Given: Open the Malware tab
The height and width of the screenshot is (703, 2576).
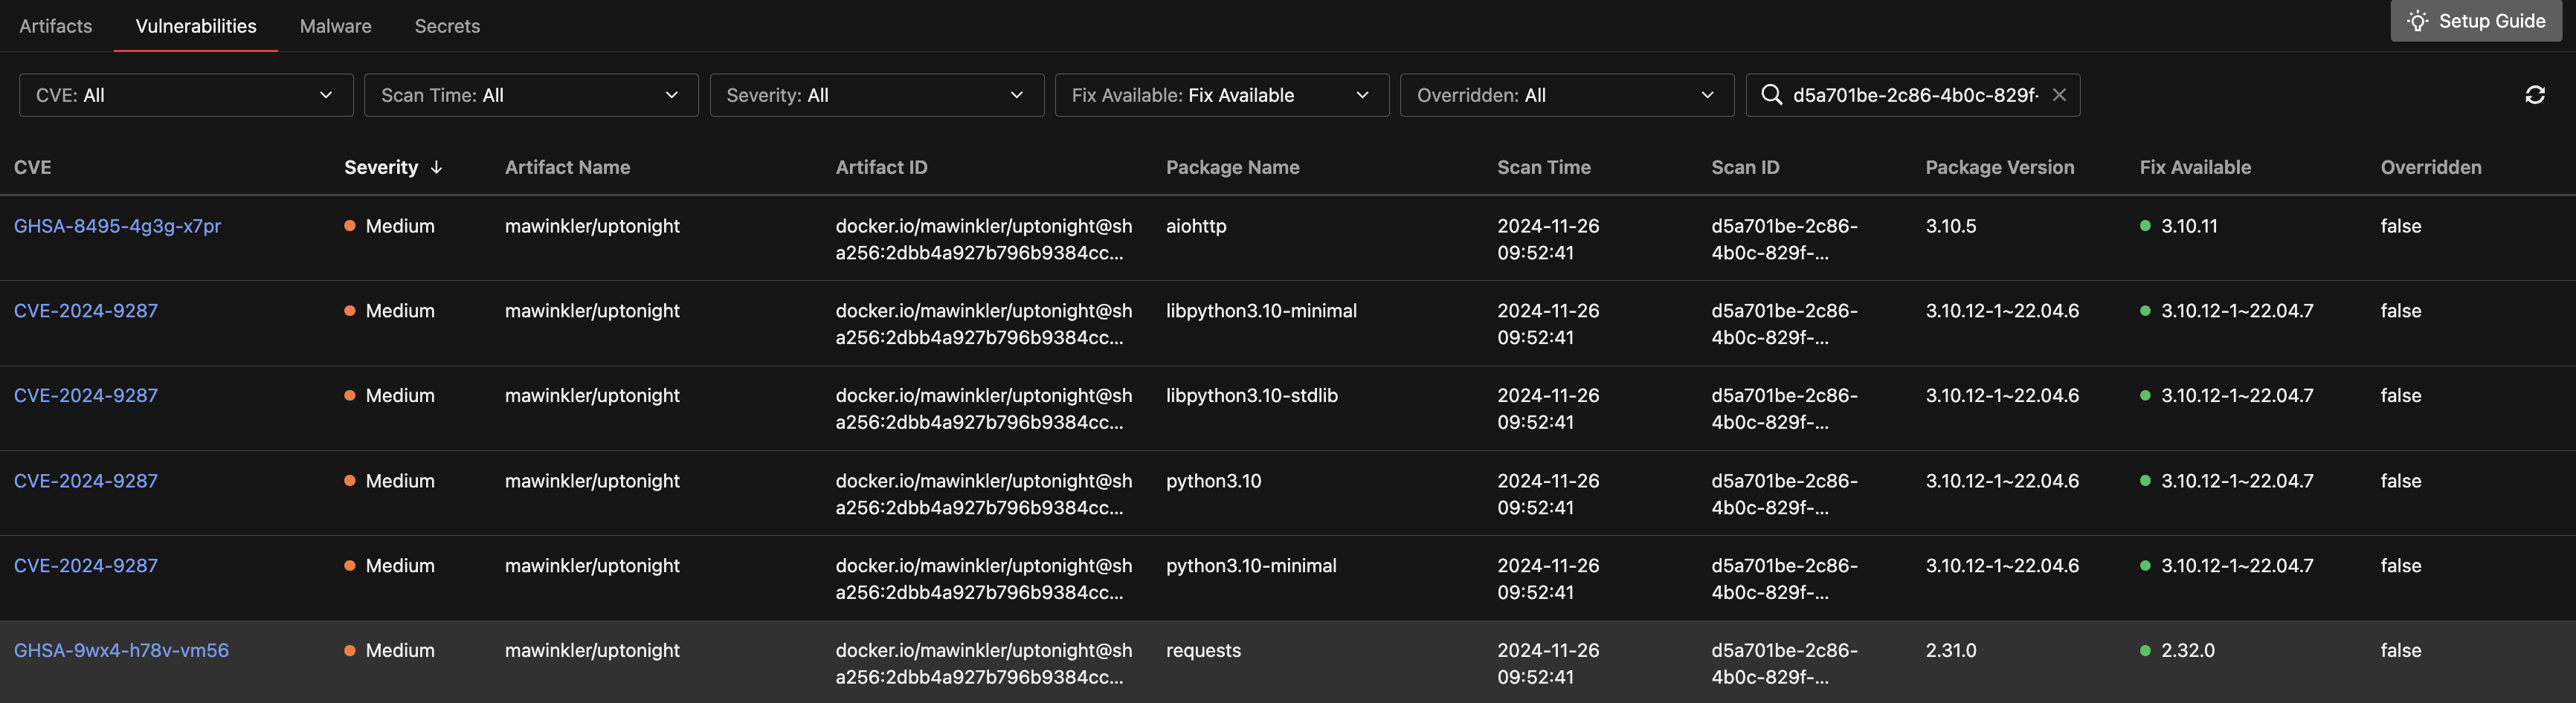Looking at the screenshot, I should pyautogui.click(x=336, y=26).
